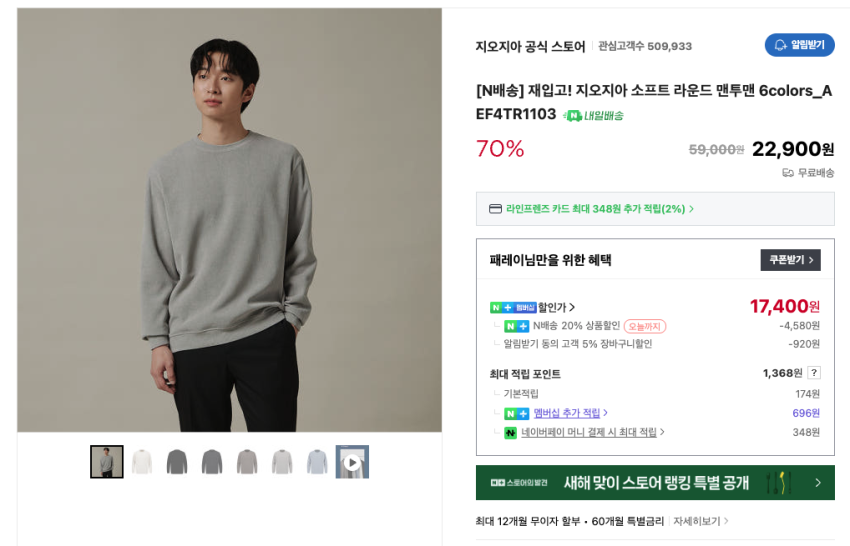Click the credit card icon for 라인프렌즈 카드

(495, 209)
